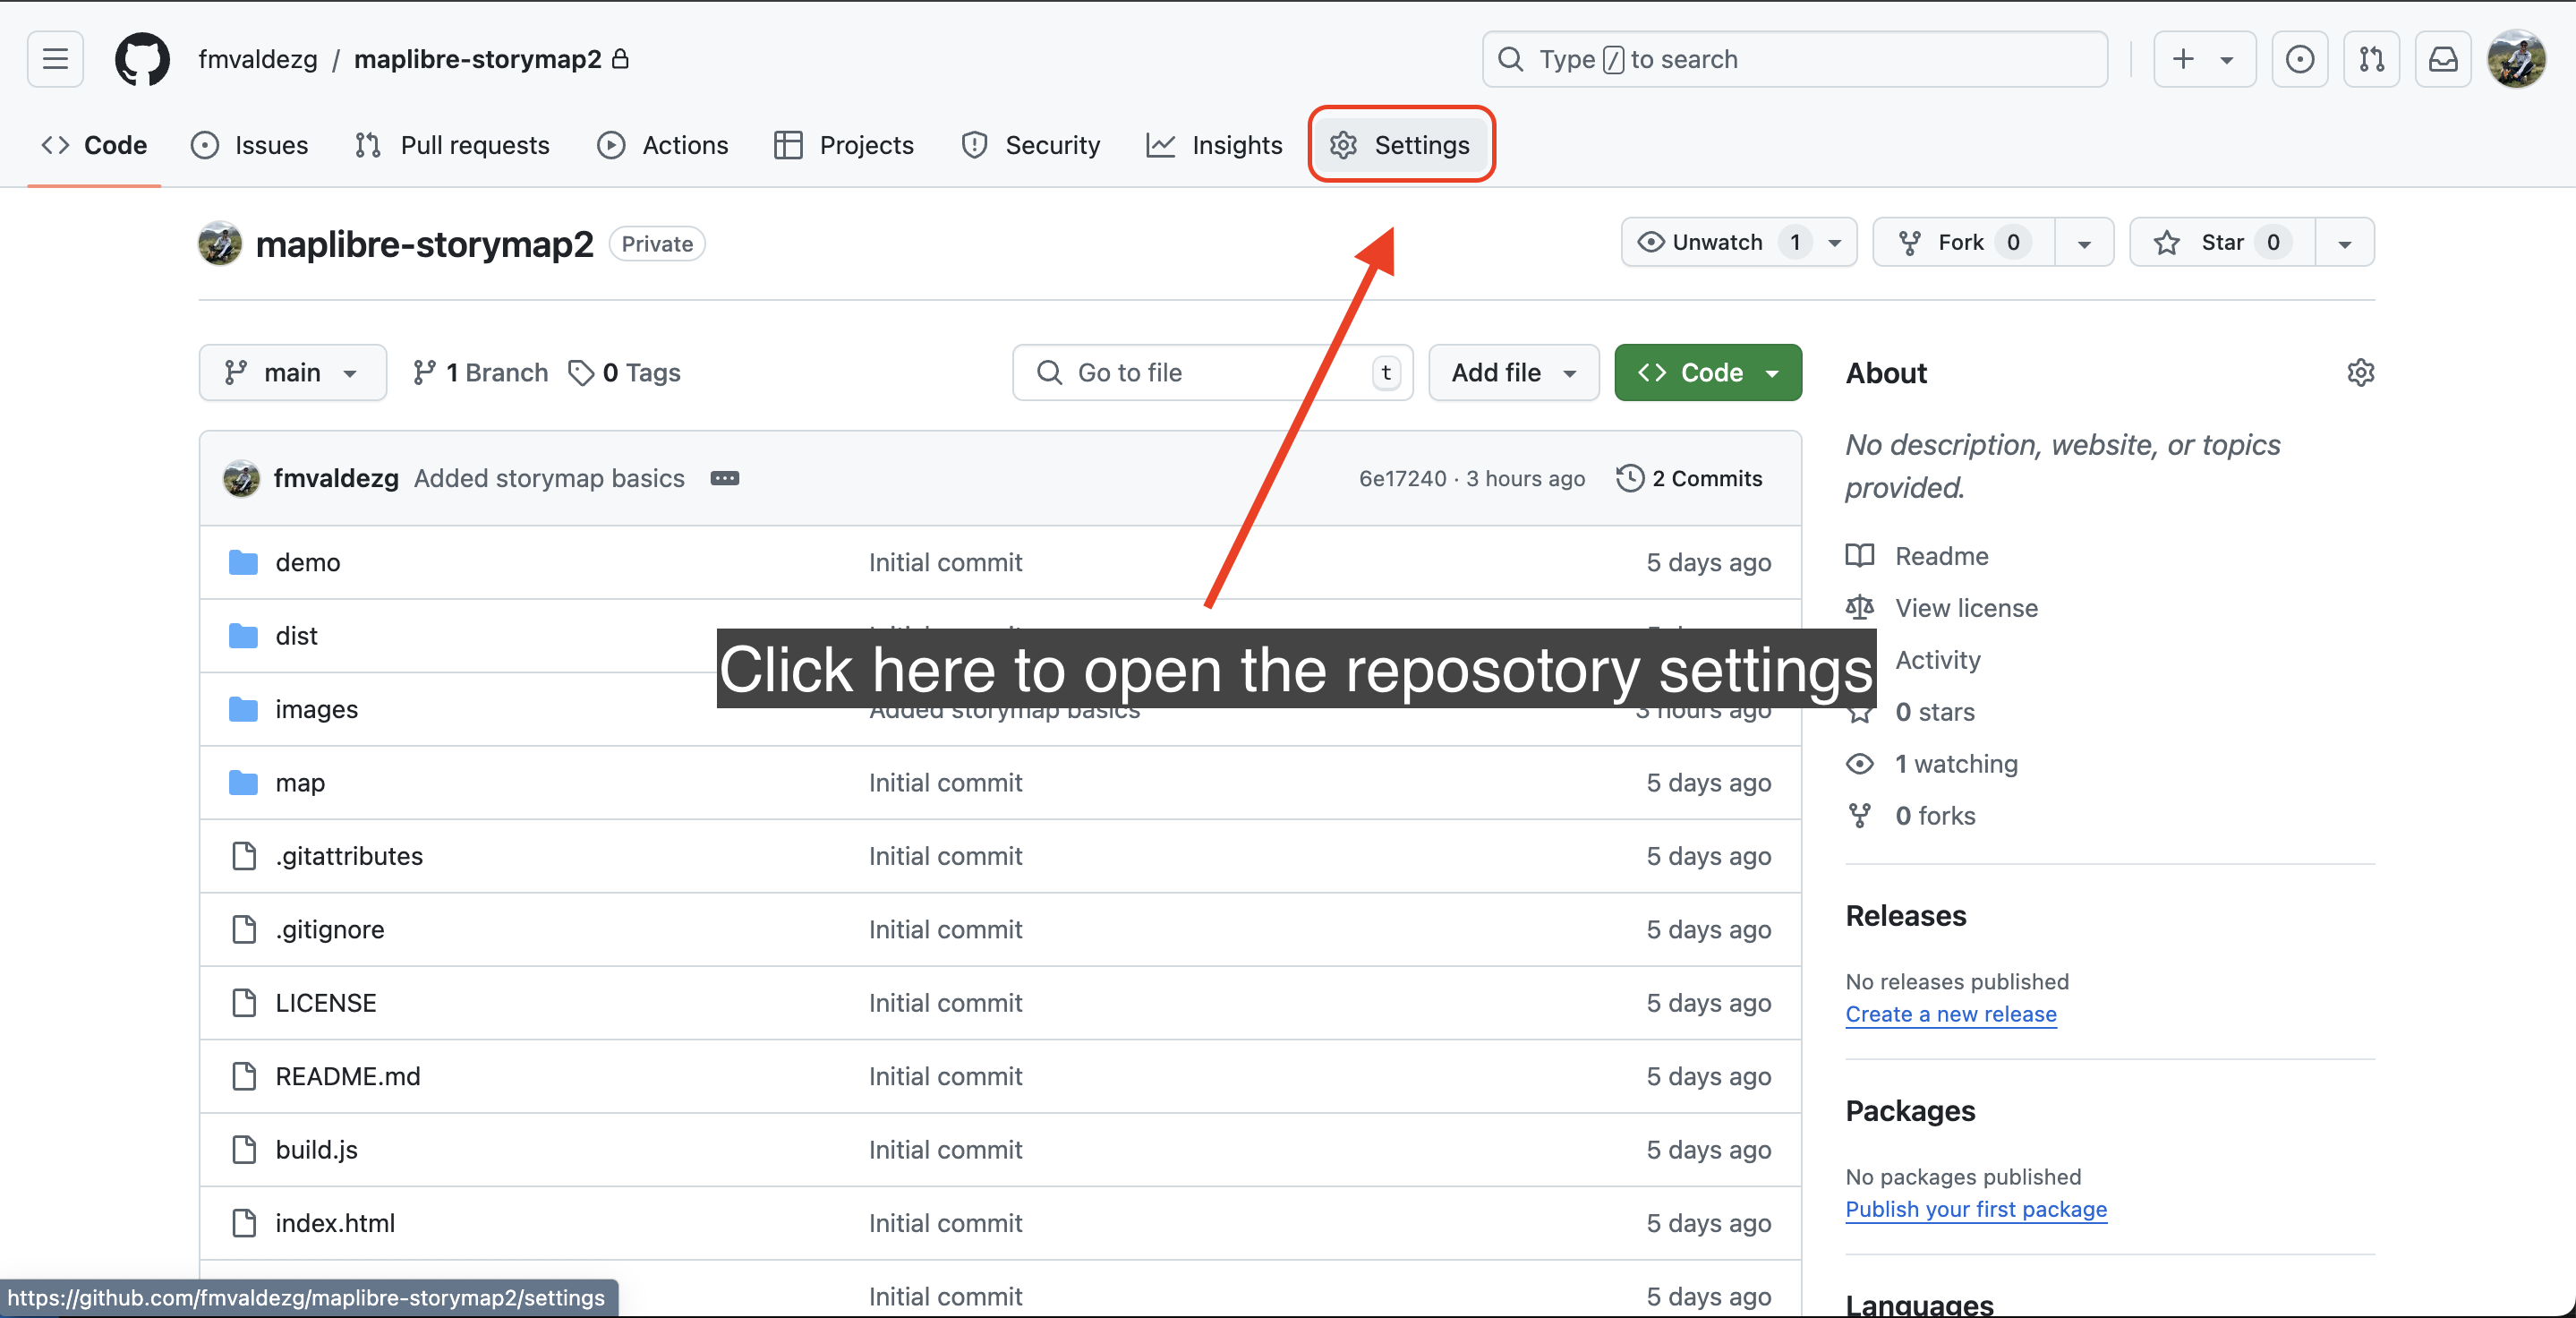Open the commit history via the clock icon
The image size is (2576, 1318).
pyautogui.click(x=1629, y=478)
